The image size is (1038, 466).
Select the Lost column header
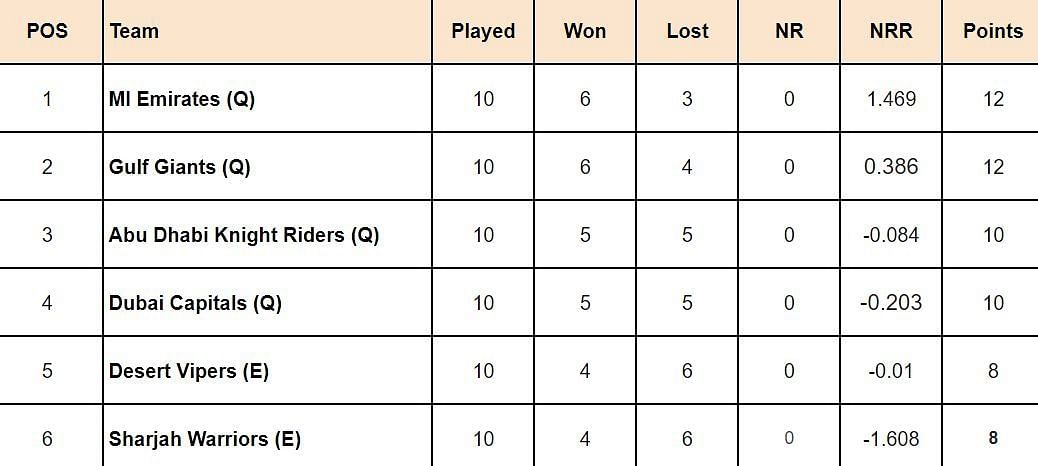click(687, 31)
